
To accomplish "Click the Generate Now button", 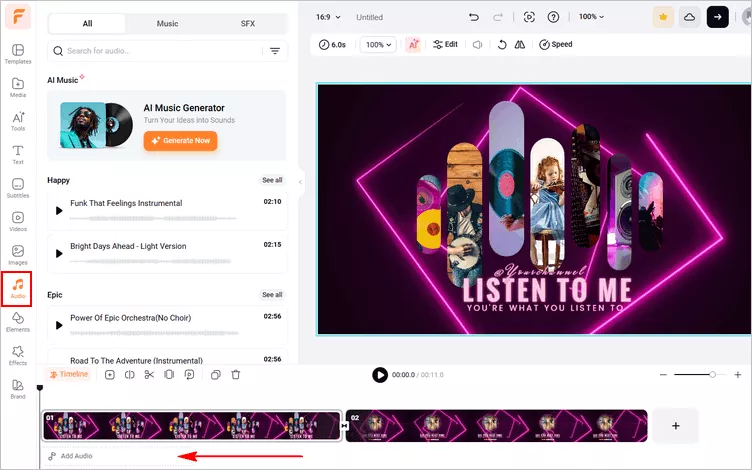I will click(x=180, y=141).
